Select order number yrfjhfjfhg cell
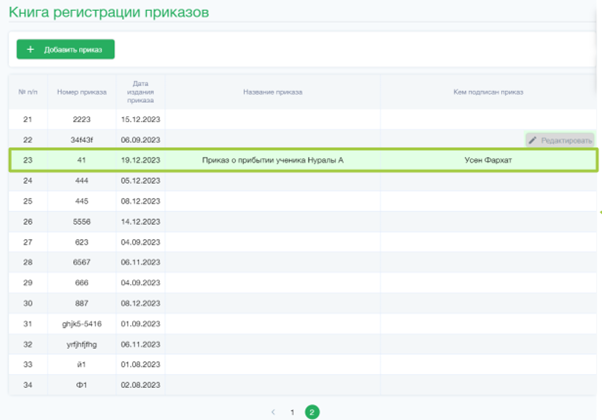602x420 pixels. pyautogui.click(x=81, y=344)
